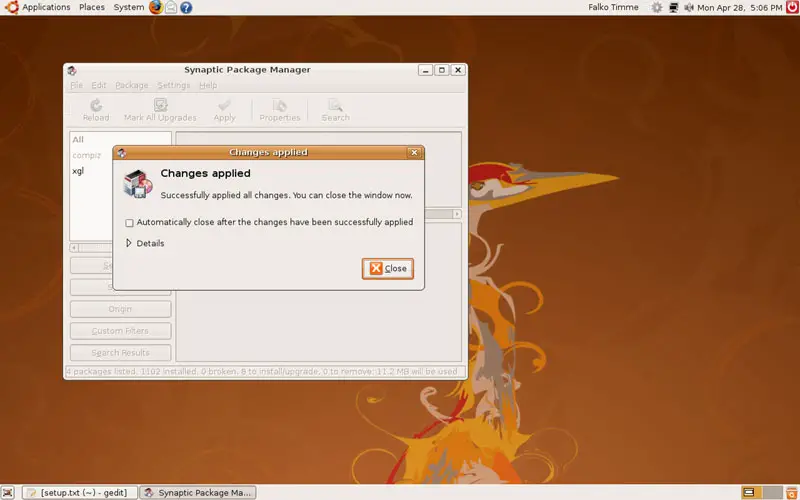Click the Show Desktop icon in bottom panel

pos(7,492)
